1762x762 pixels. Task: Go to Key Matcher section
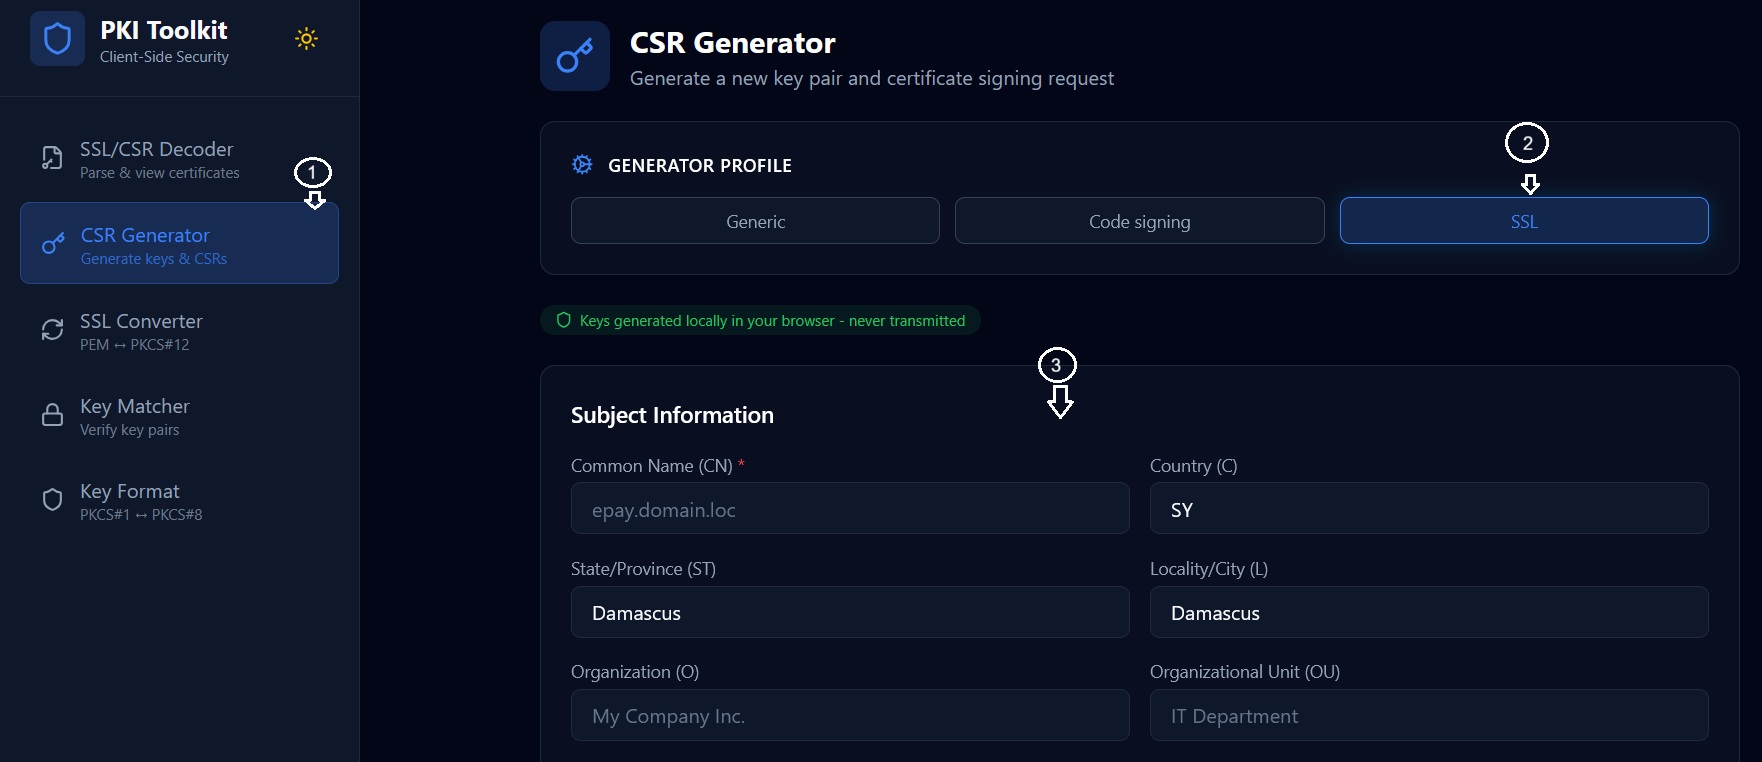coord(179,416)
